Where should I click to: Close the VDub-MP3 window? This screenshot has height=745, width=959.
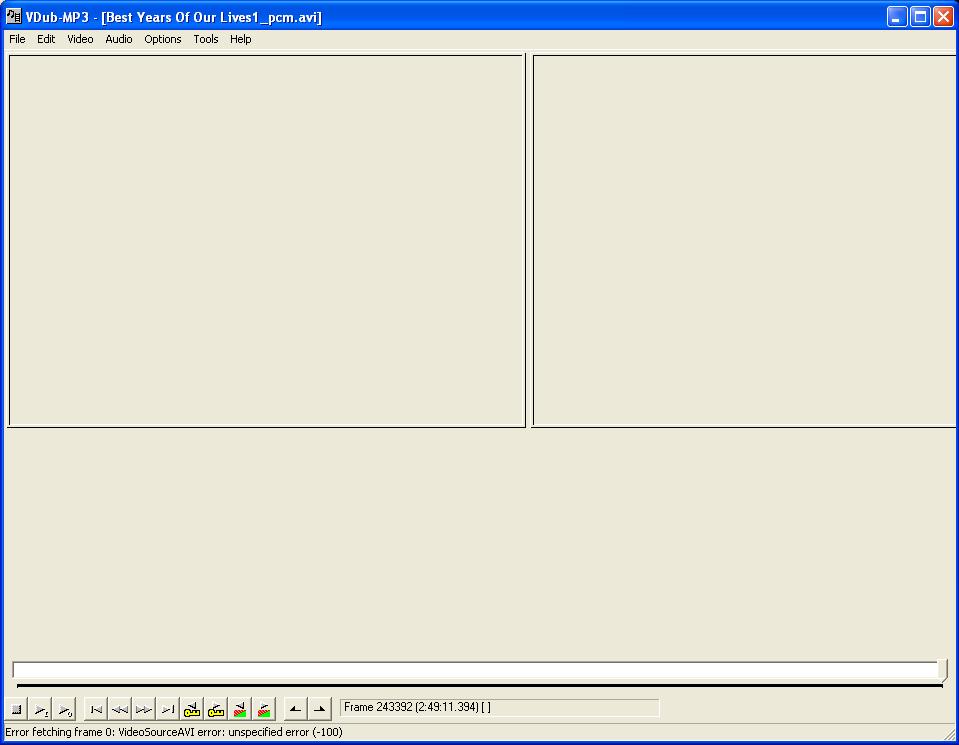[x=943, y=17]
